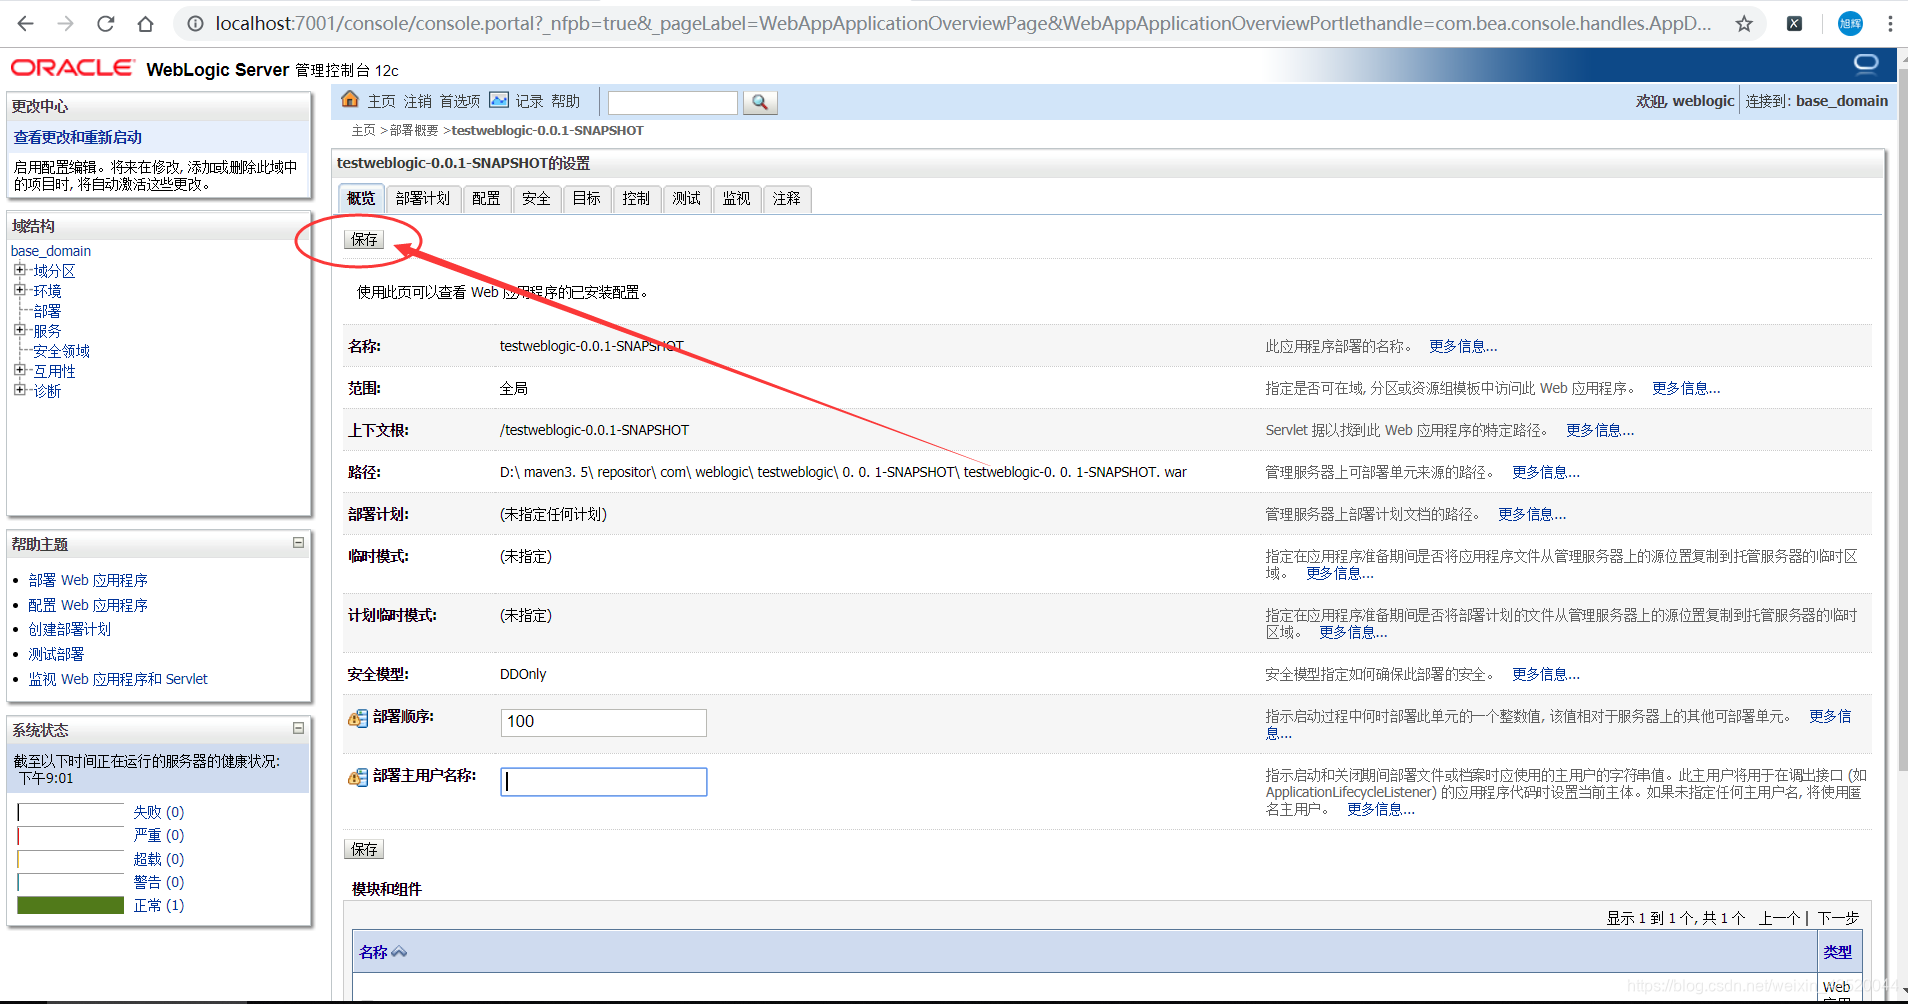Open 首选项 preferences link
The image size is (1908, 1004).
(x=460, y=101)
